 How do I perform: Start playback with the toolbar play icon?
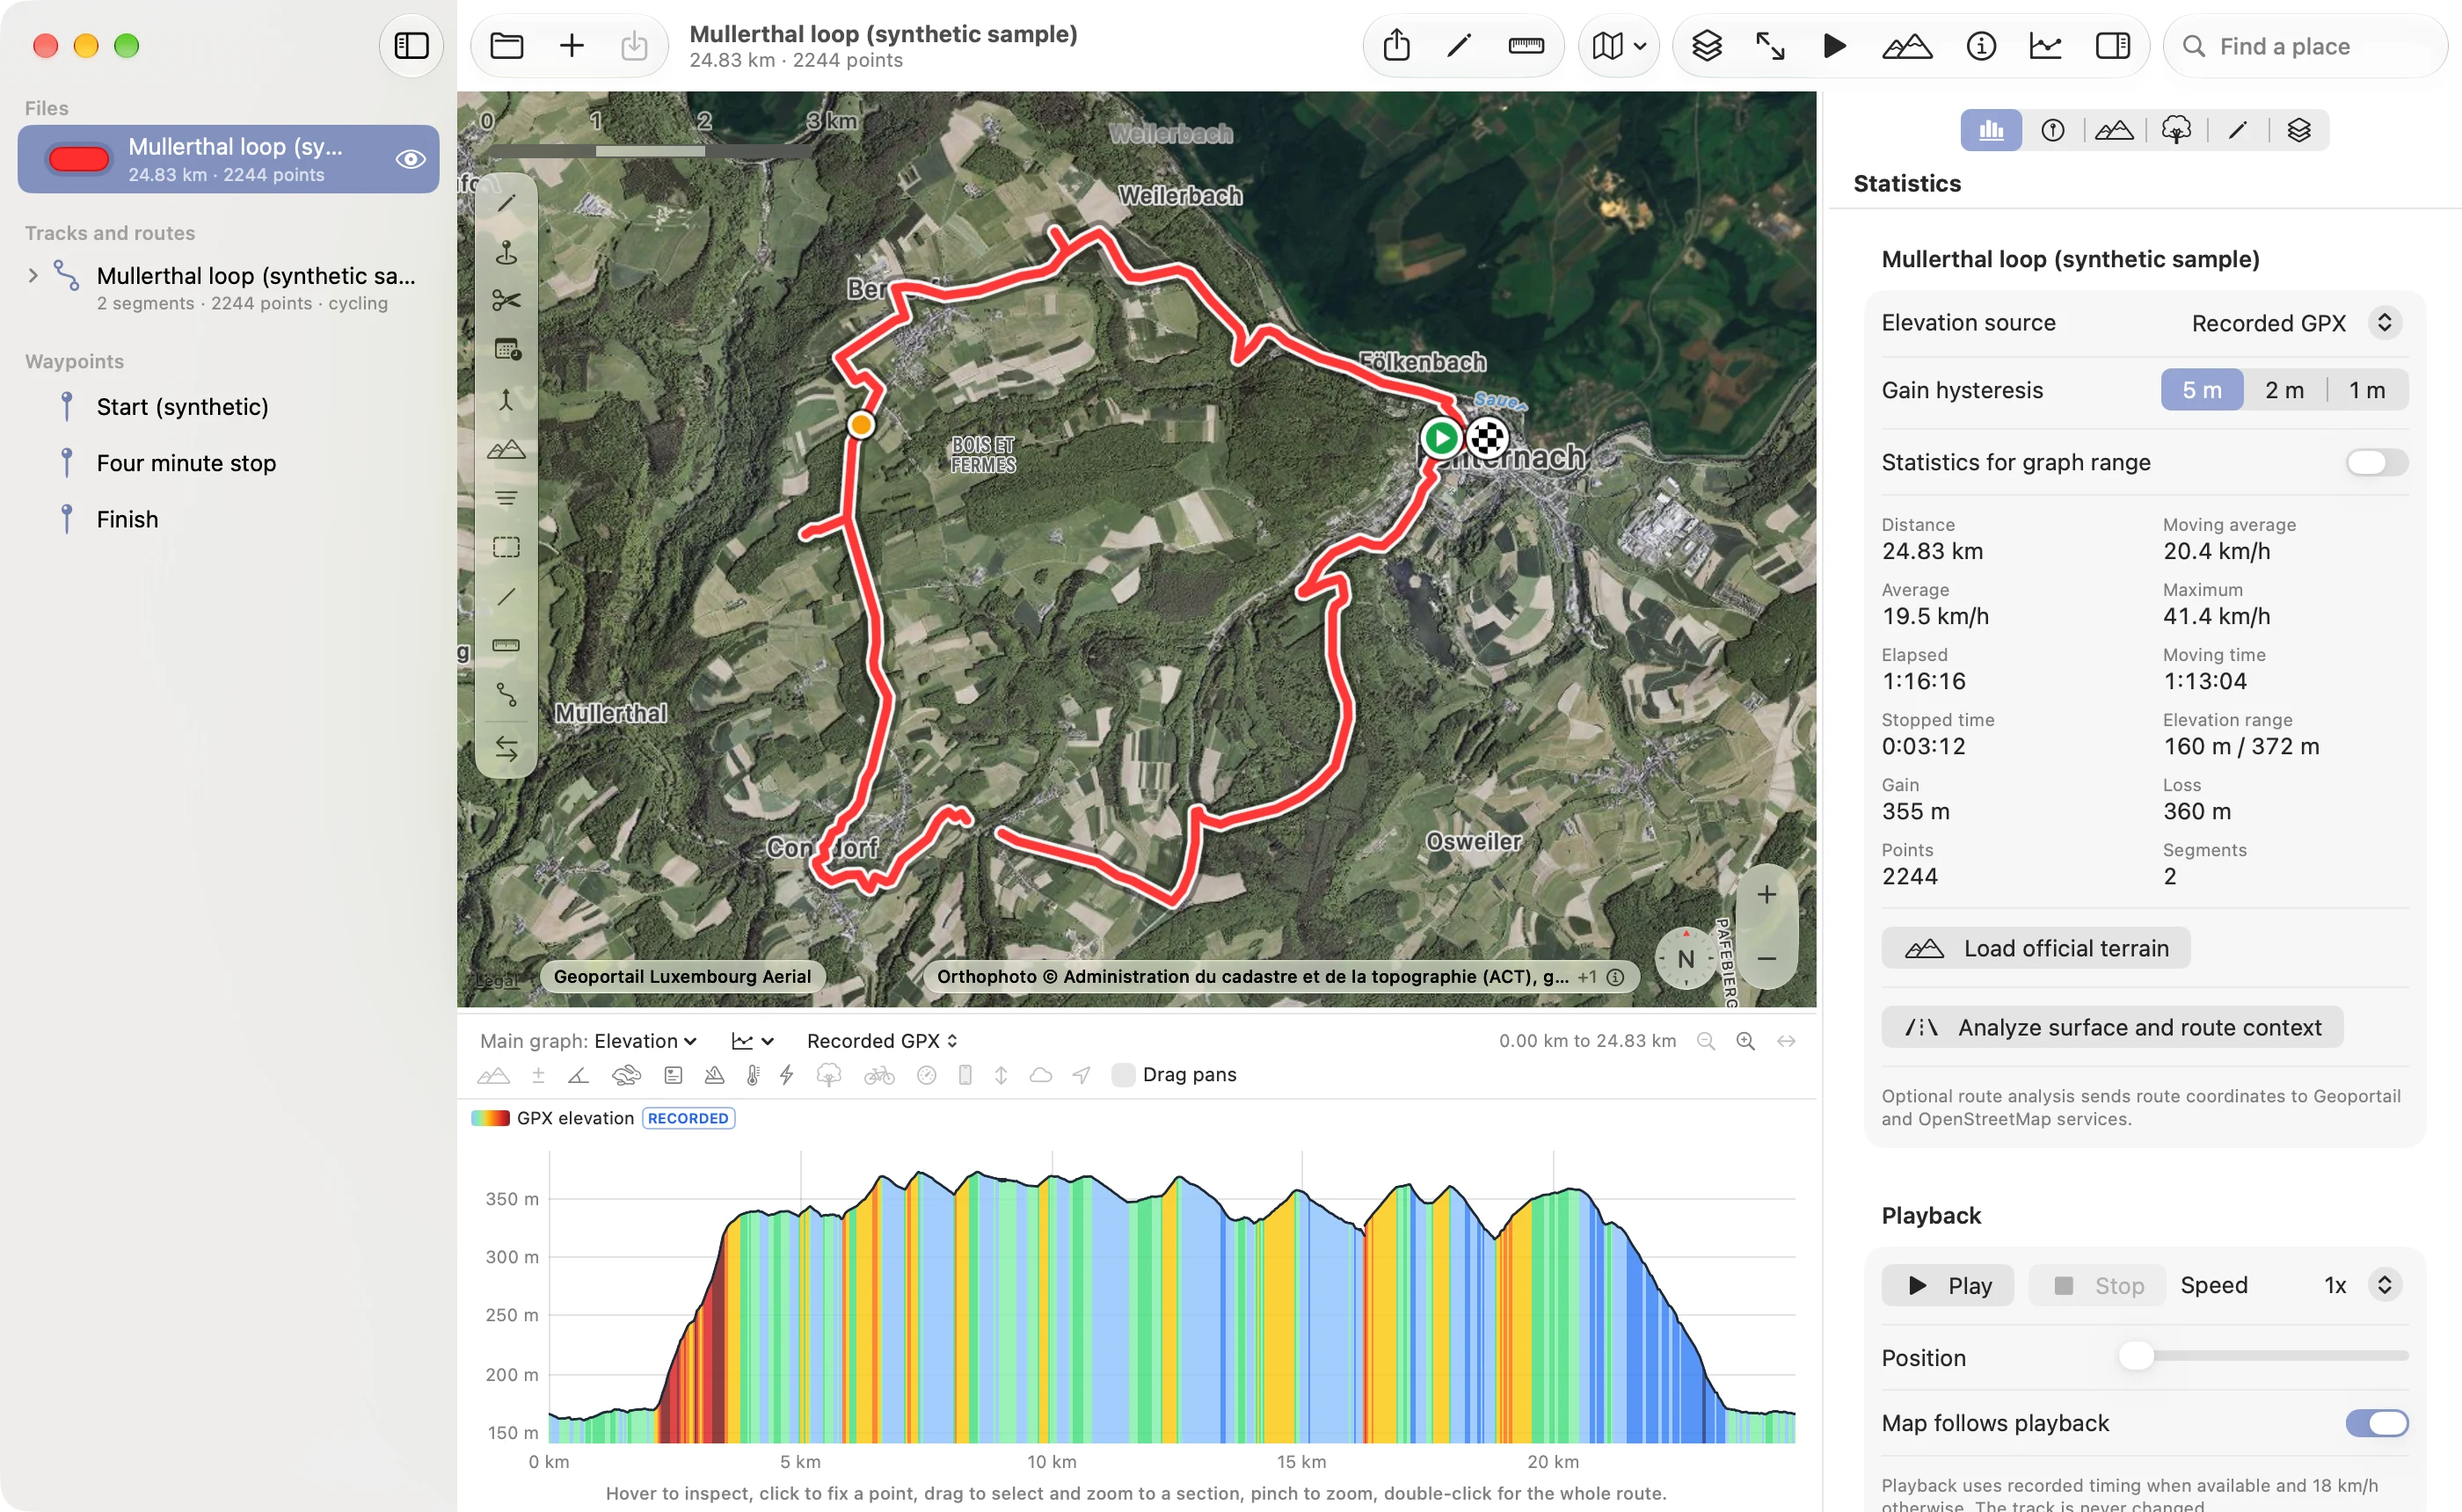click(1834, 46)
